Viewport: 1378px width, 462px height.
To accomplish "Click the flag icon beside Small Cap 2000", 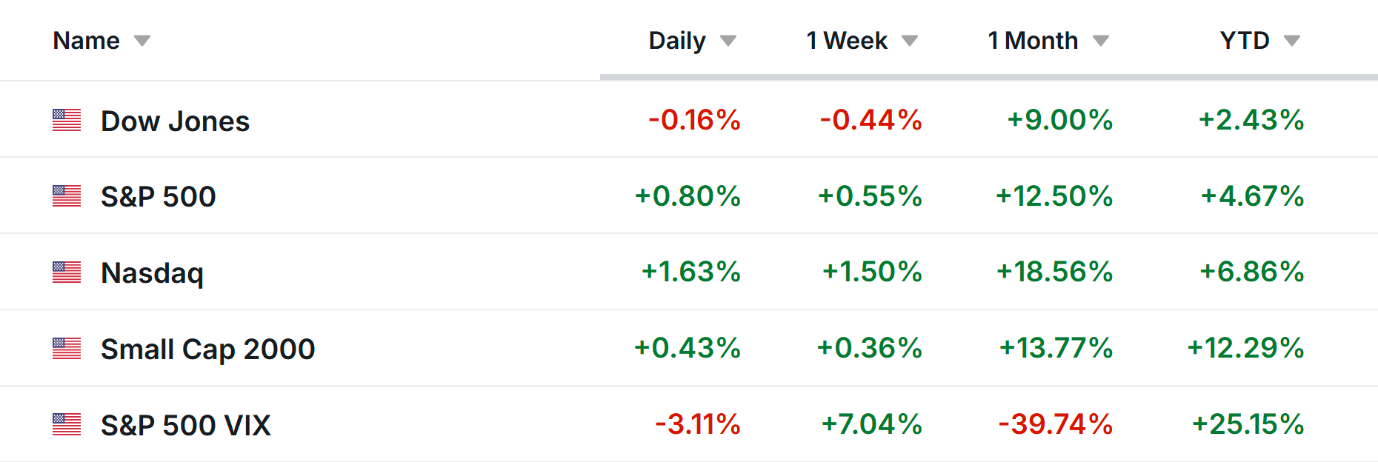I will [66, 349].
